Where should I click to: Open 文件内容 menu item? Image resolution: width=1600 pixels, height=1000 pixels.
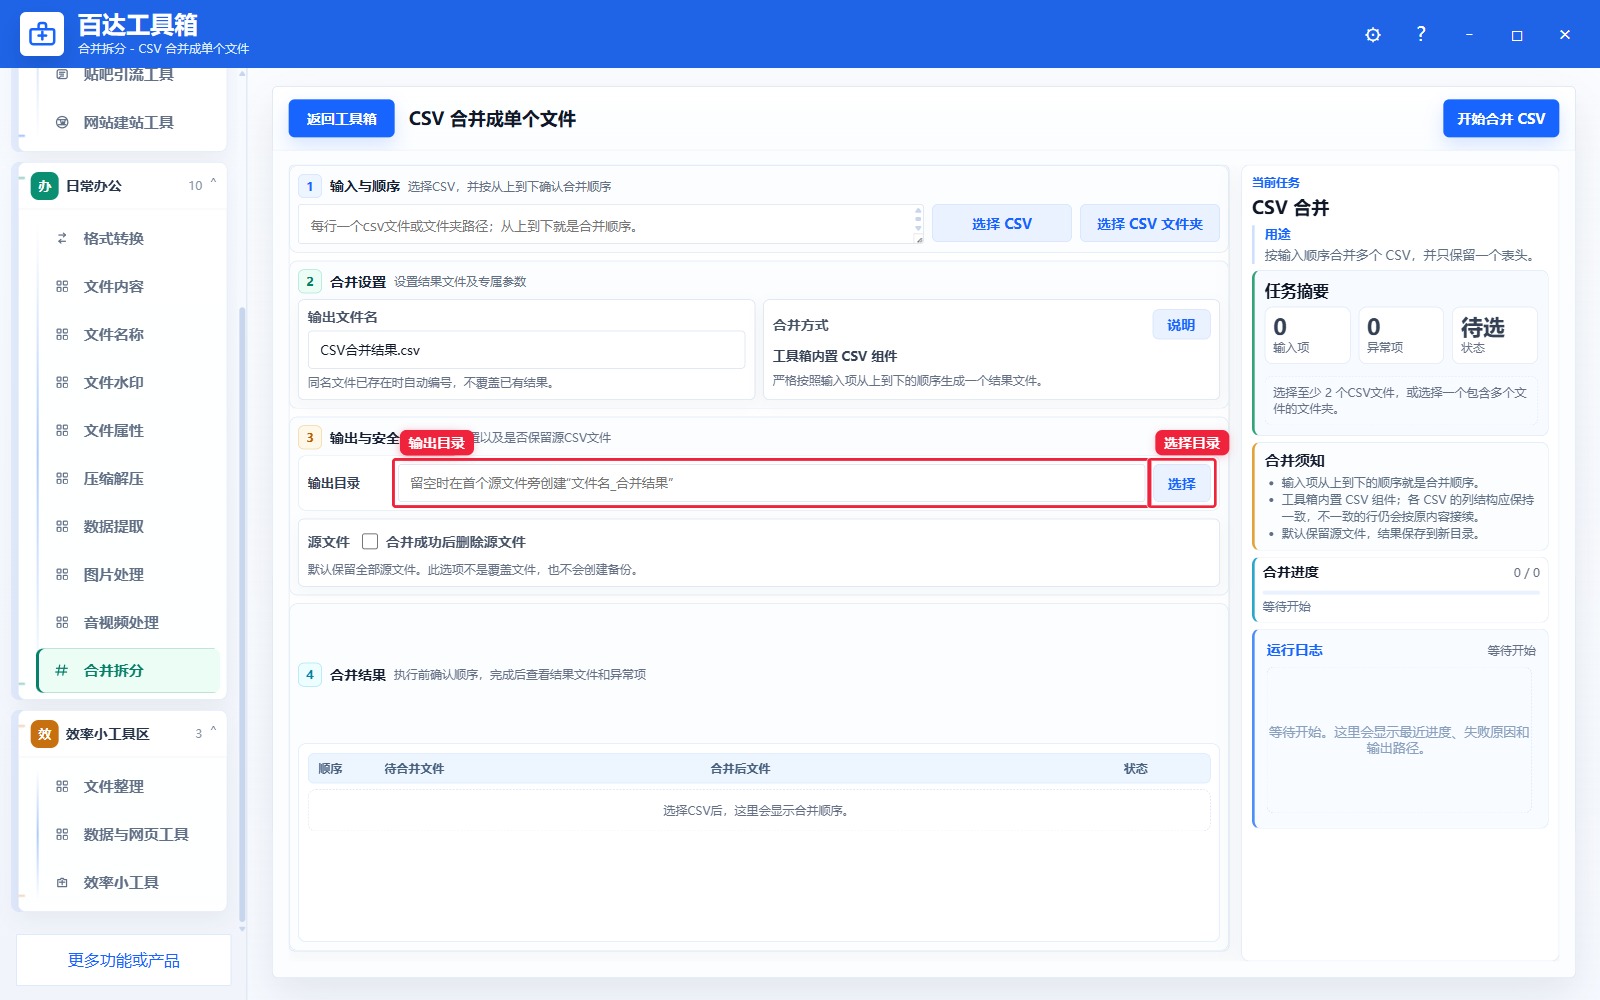(x=128, y=286)
